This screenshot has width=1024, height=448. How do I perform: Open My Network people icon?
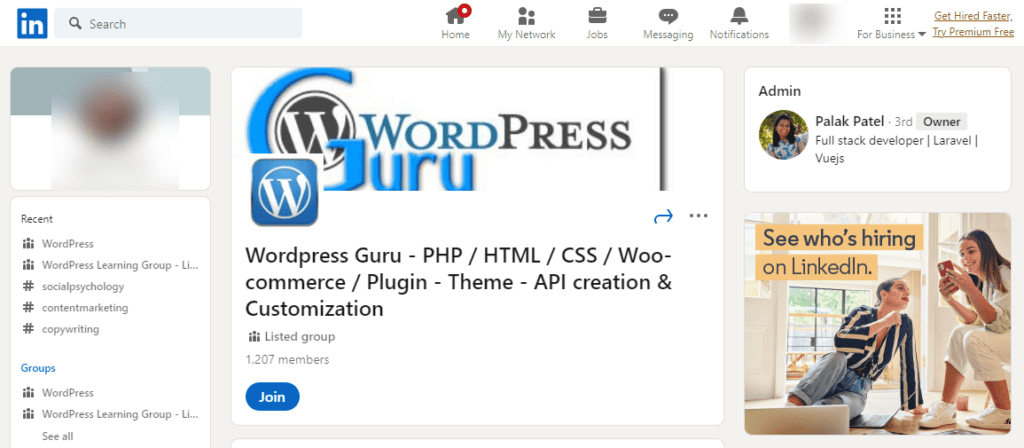526,16
